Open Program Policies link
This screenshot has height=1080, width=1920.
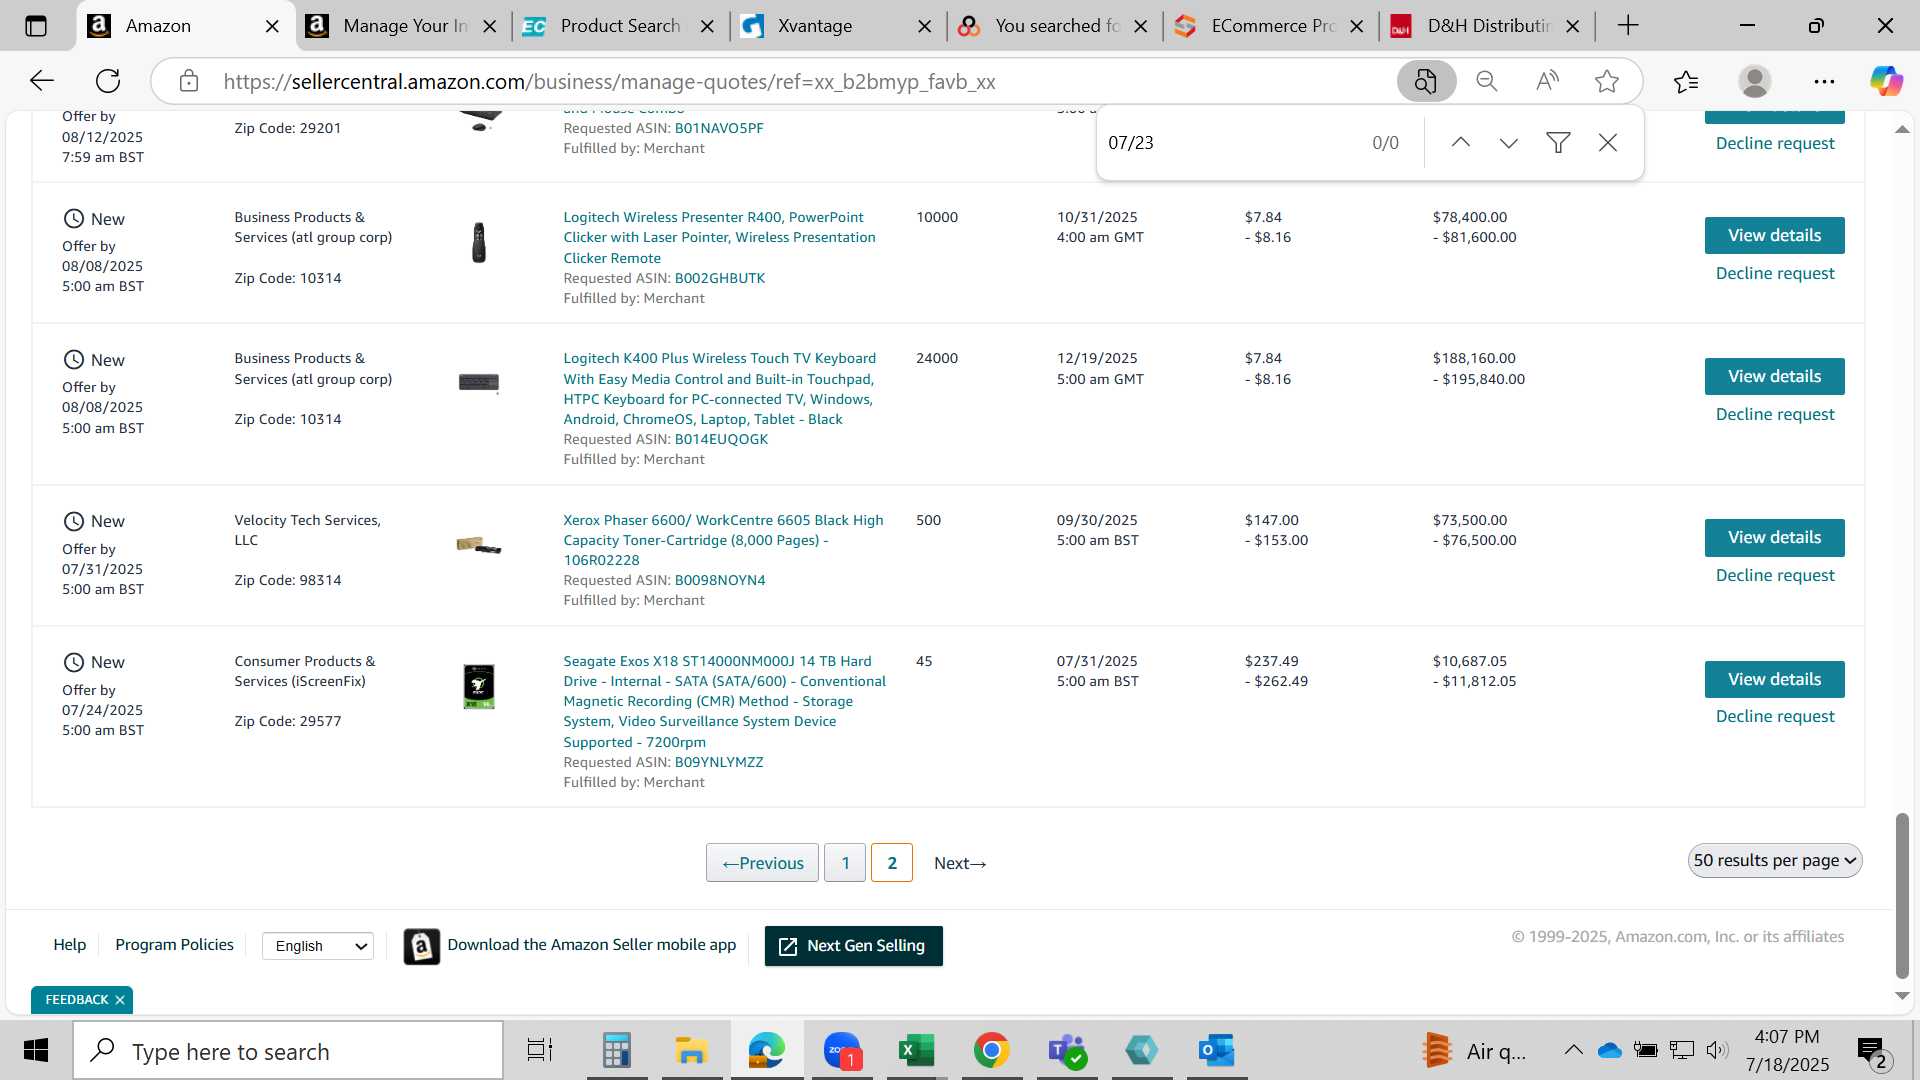[x=174, y=945]
